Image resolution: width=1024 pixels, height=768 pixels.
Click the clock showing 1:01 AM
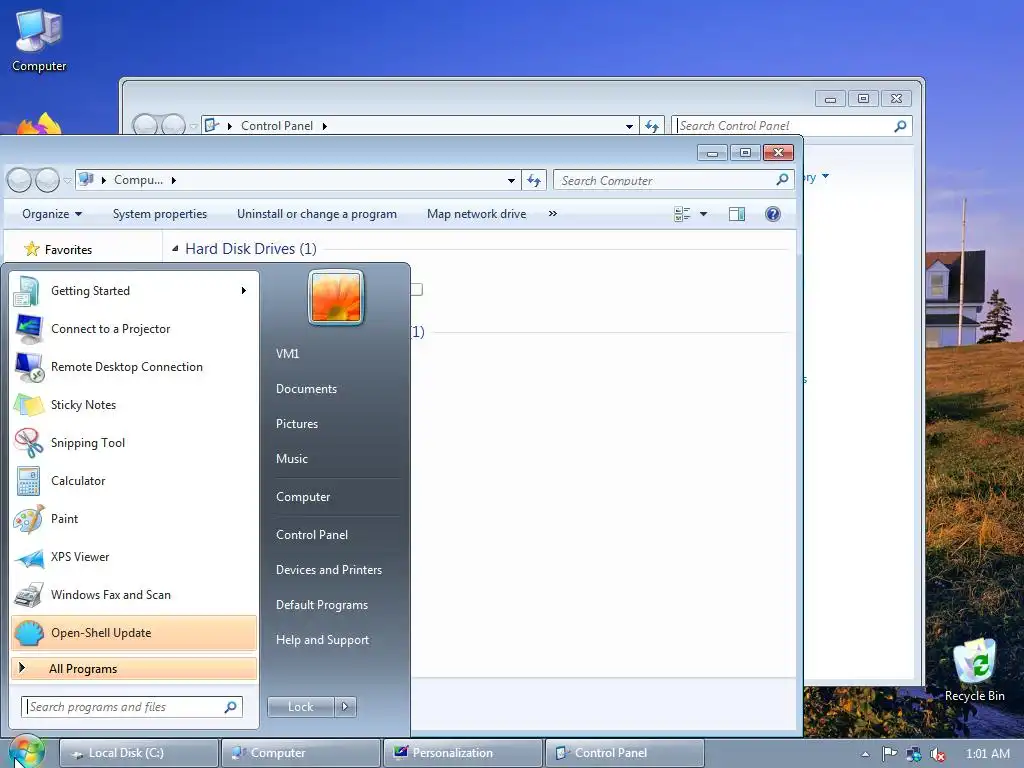tap(988, 754)
